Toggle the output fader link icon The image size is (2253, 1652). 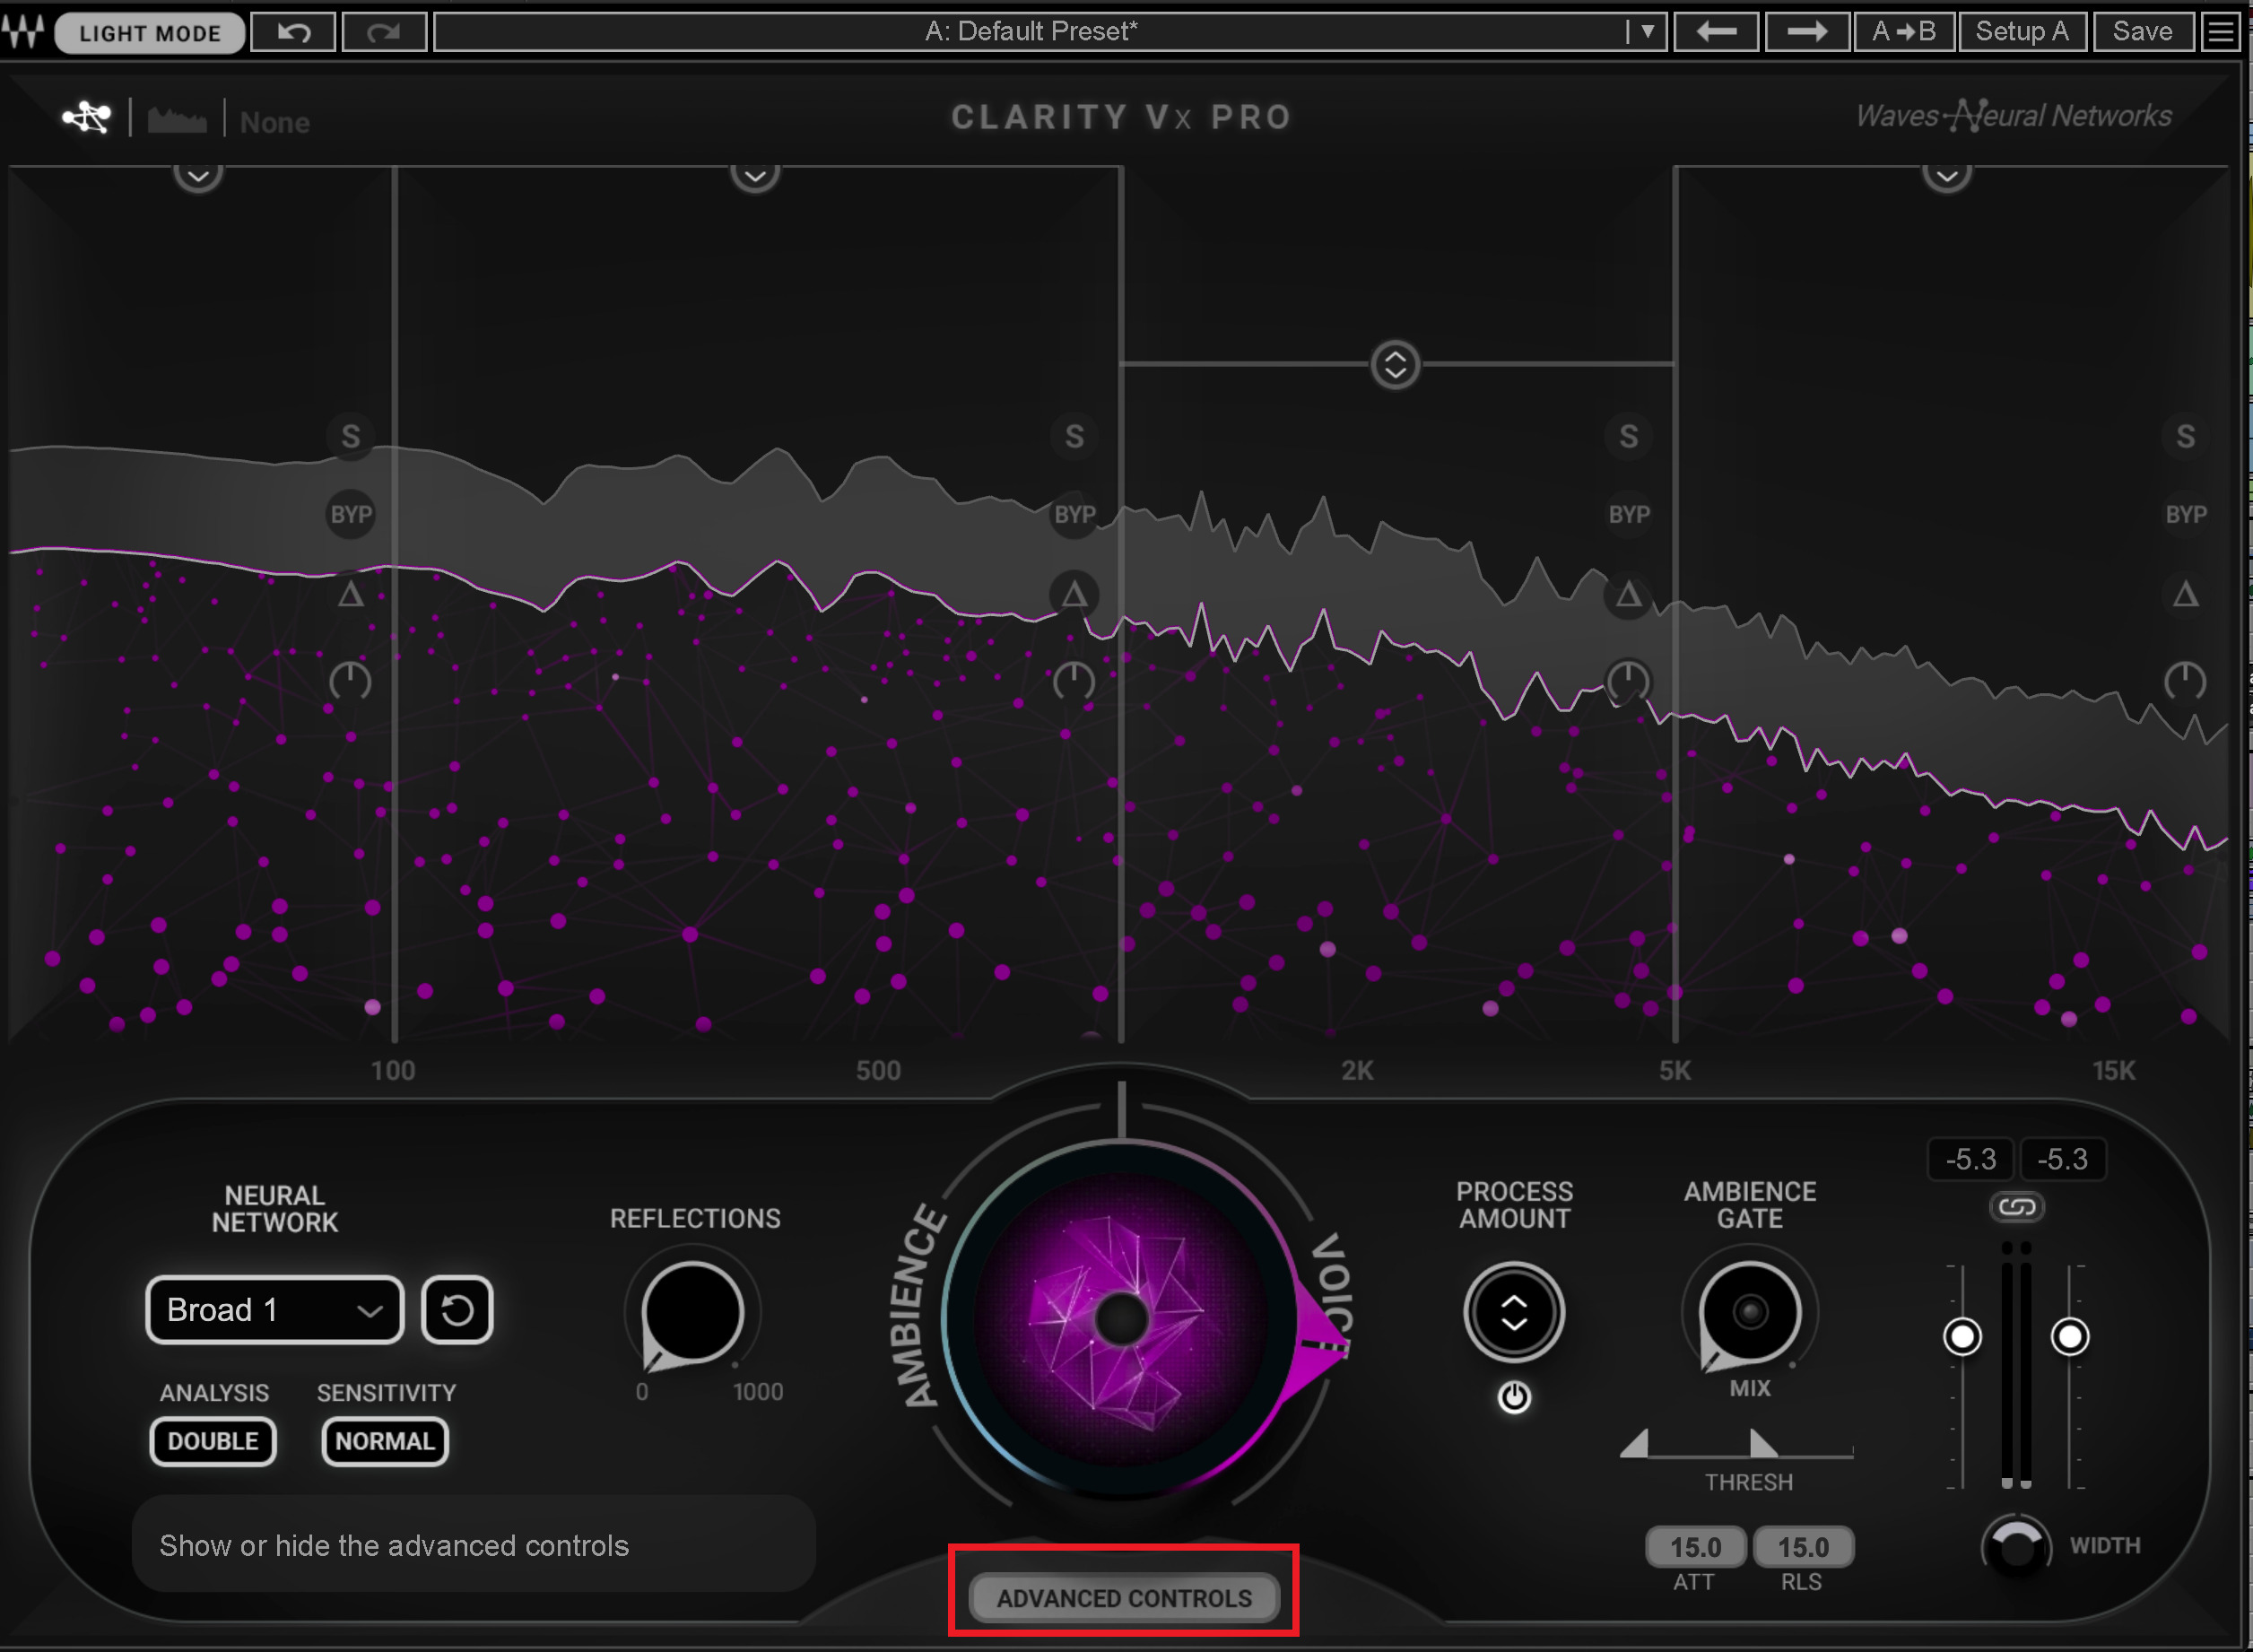[x=2016, y=1207]
